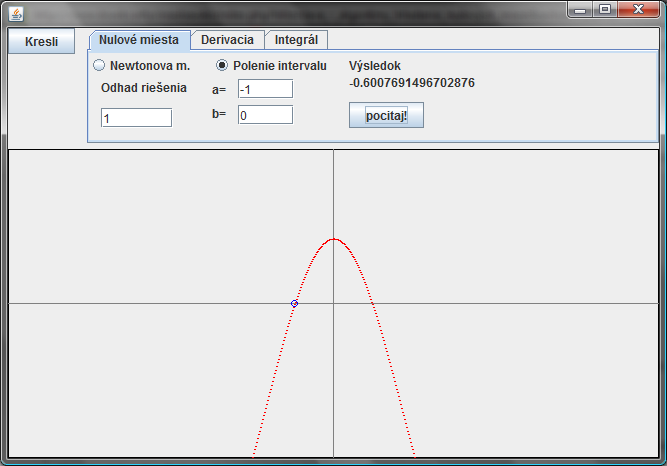Click the blue root marker on graph
This screenshot has height=466, width=667.
tap(294, 303)
